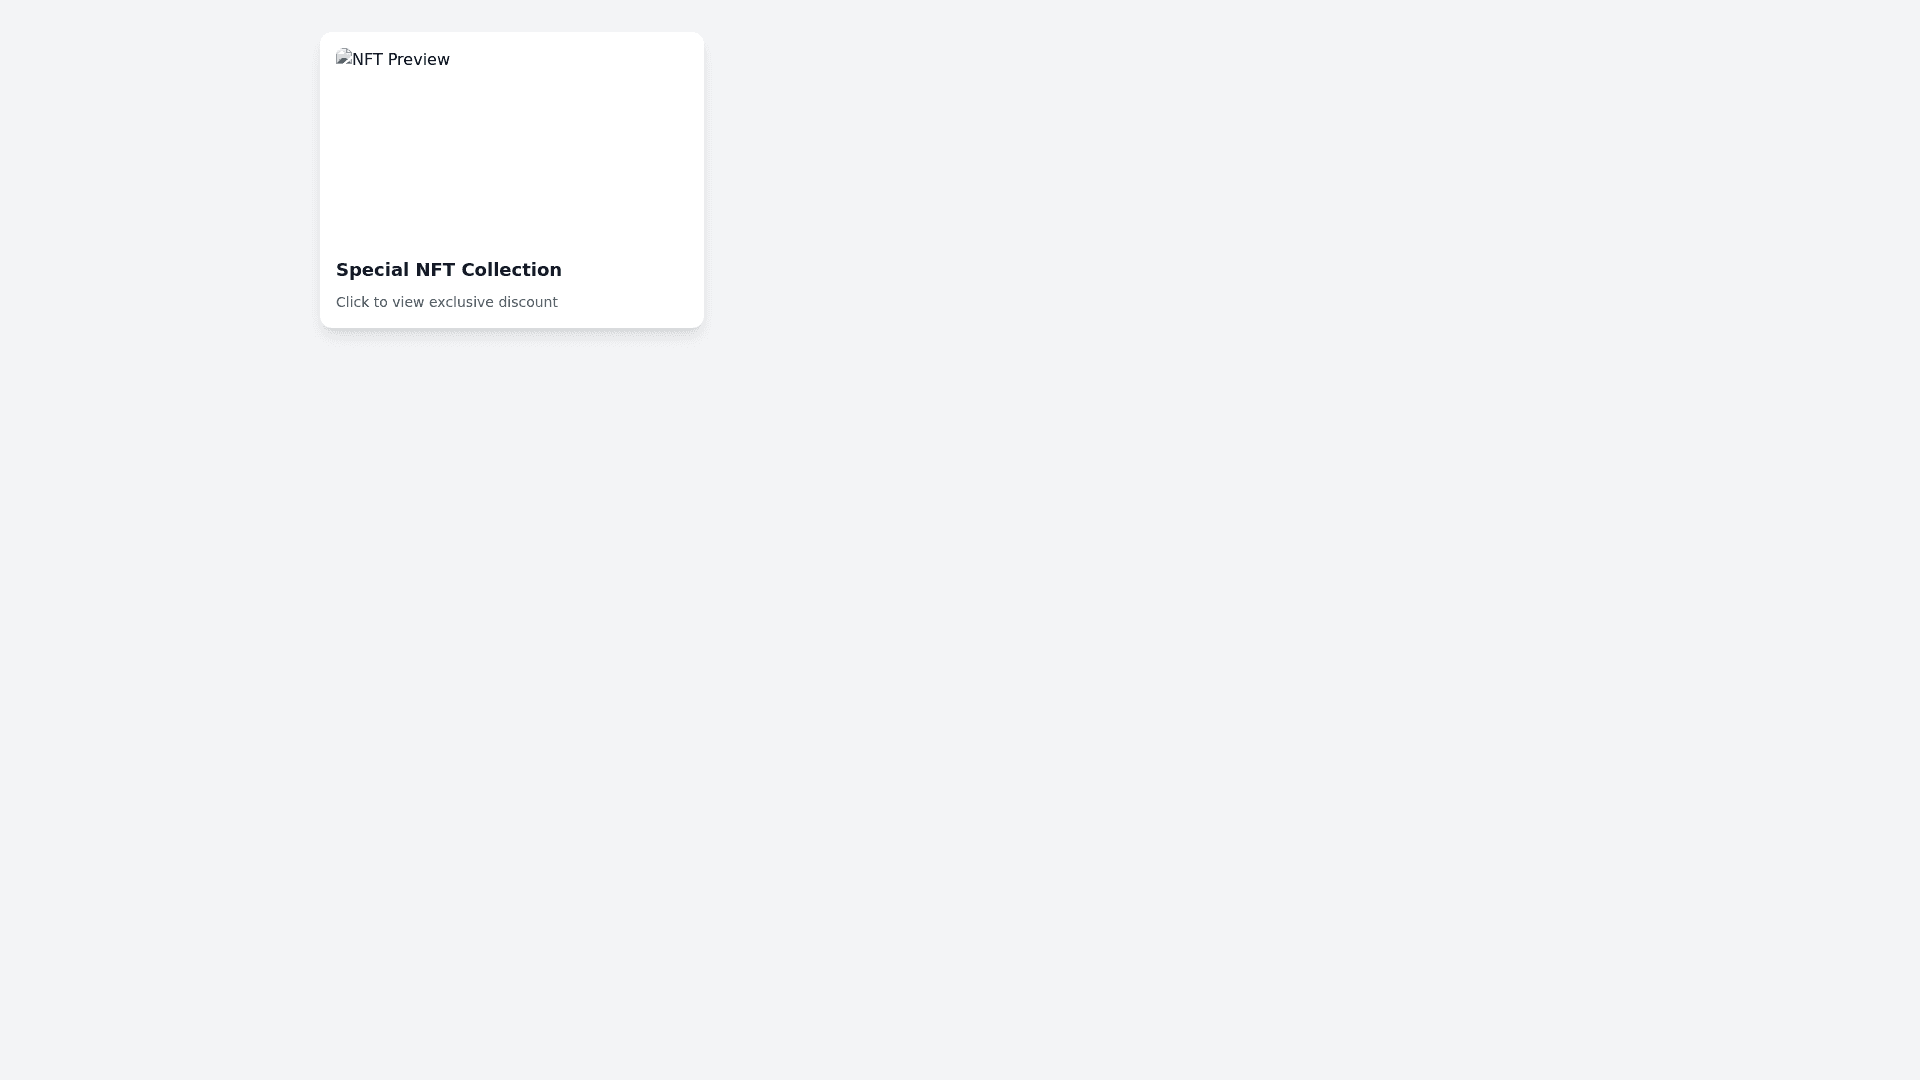
Task: Select the 'discount' word in the caption
Action: [x=528, y=302]
